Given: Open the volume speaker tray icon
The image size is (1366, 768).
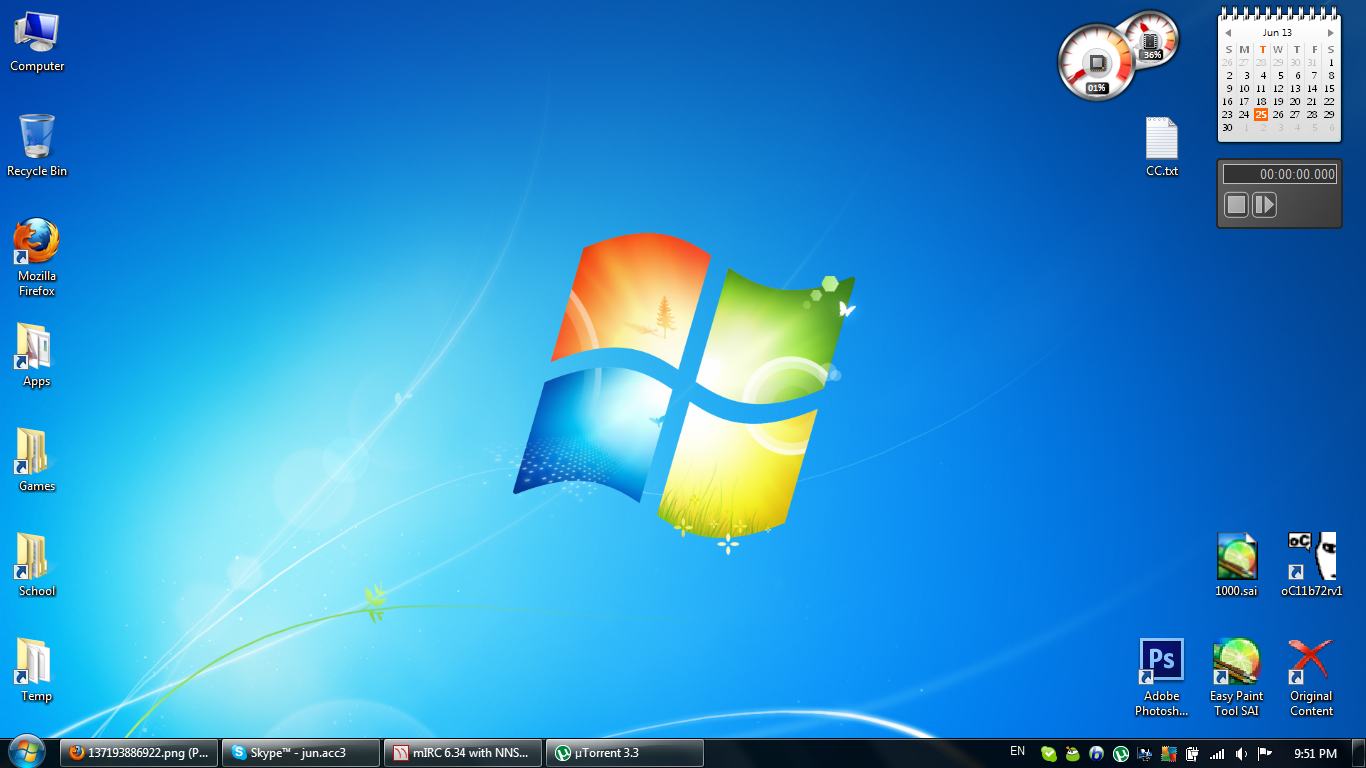Looking at the screenshot, I should pos(1241,754).
